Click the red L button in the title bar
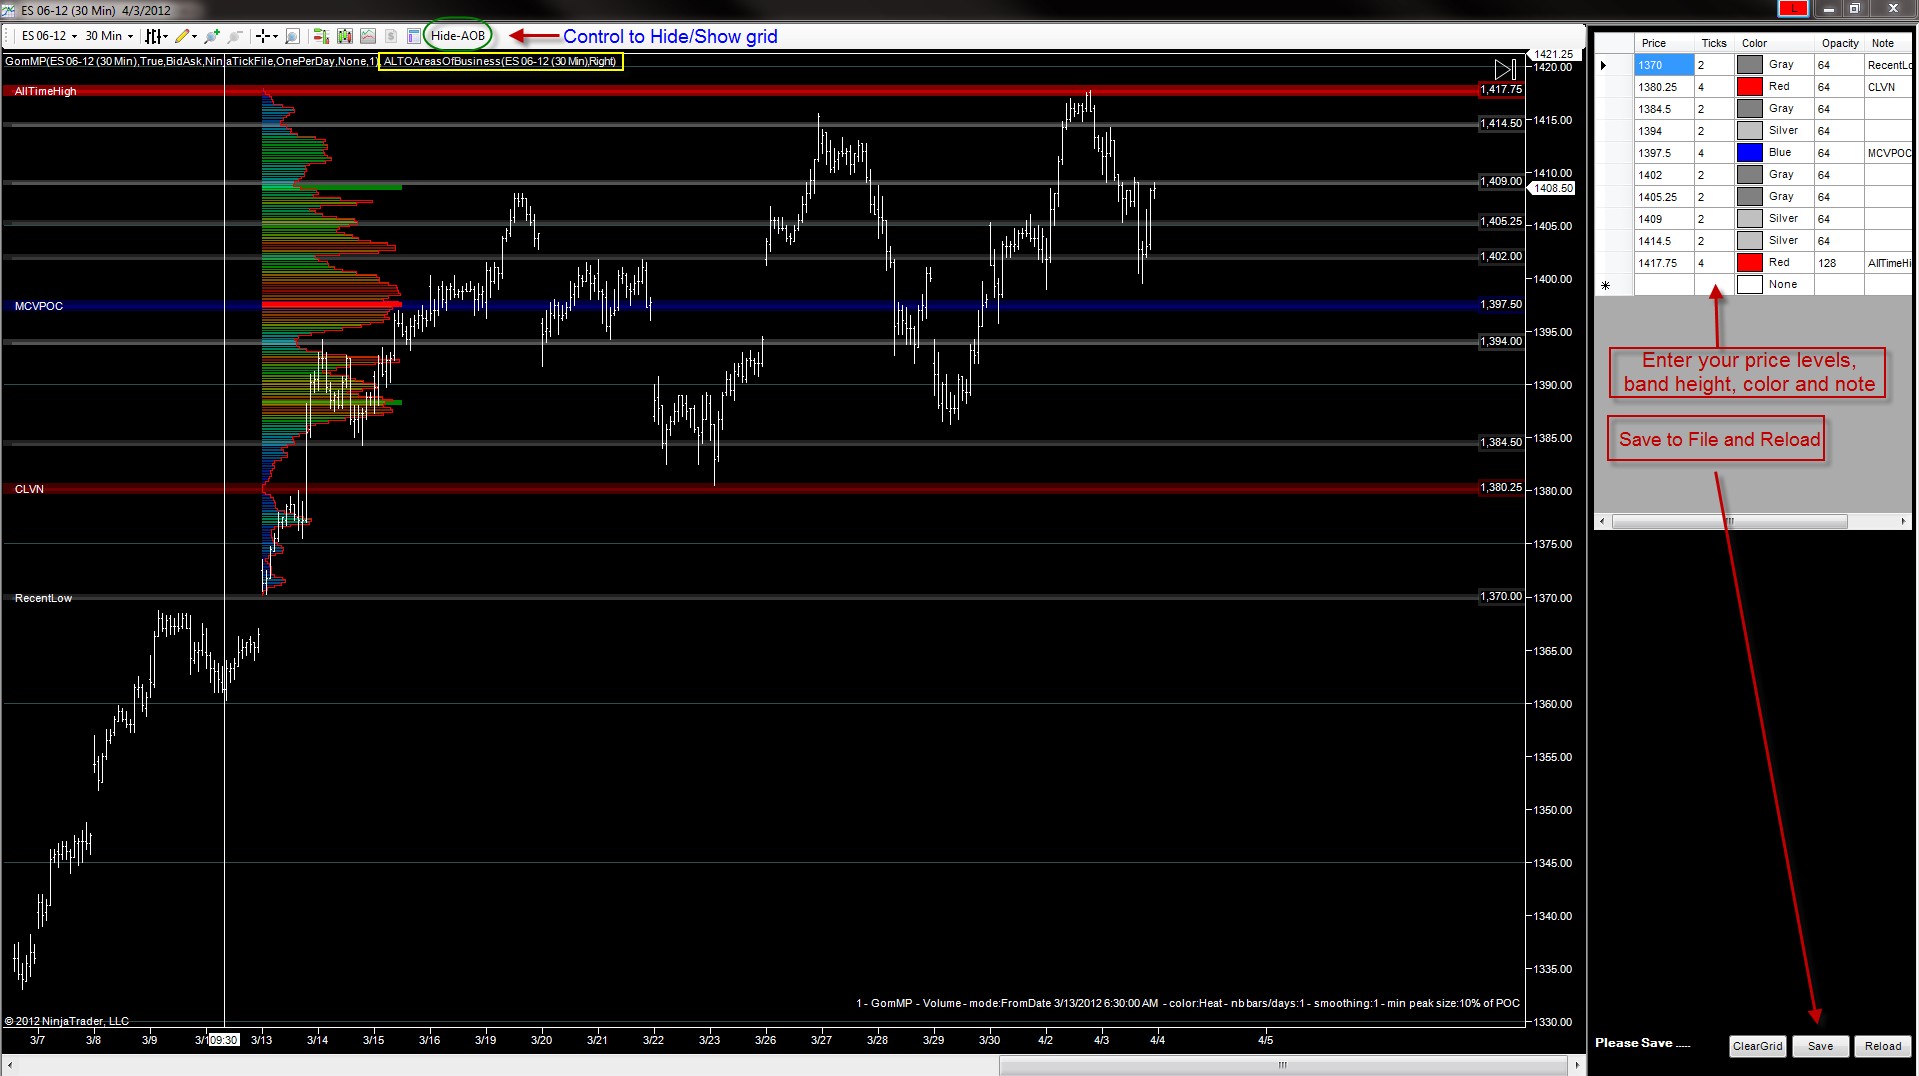The image size is (1919, 1076). pos(1793,9)
